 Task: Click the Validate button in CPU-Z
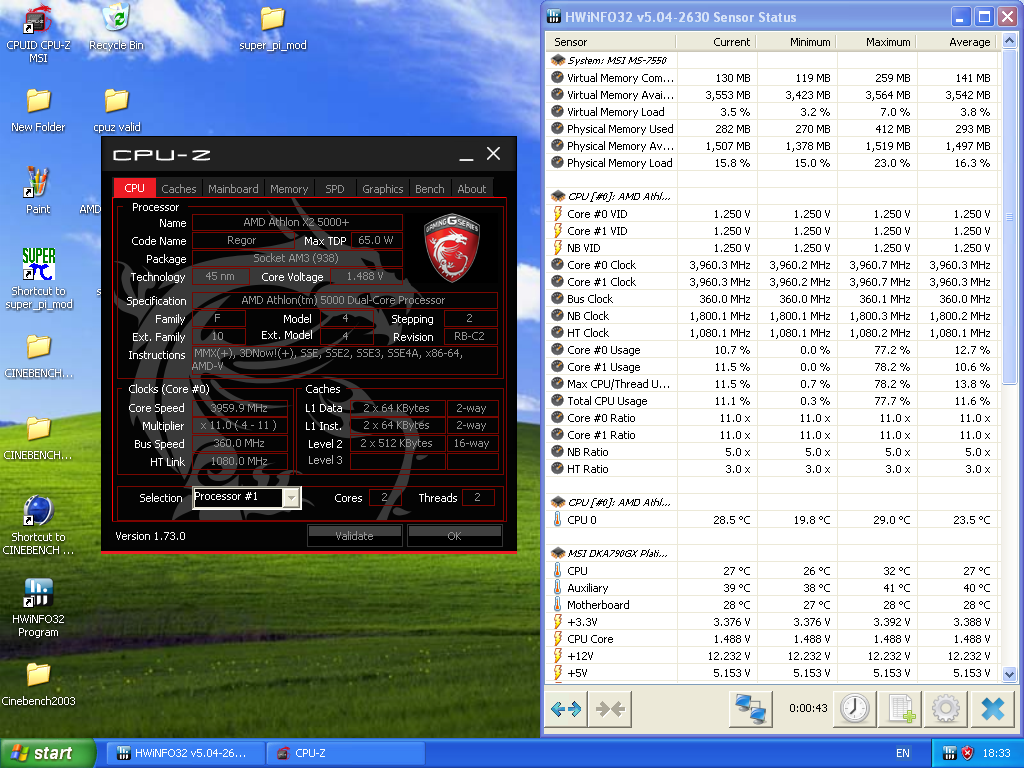pyautogui.click(x=355, y=536)
